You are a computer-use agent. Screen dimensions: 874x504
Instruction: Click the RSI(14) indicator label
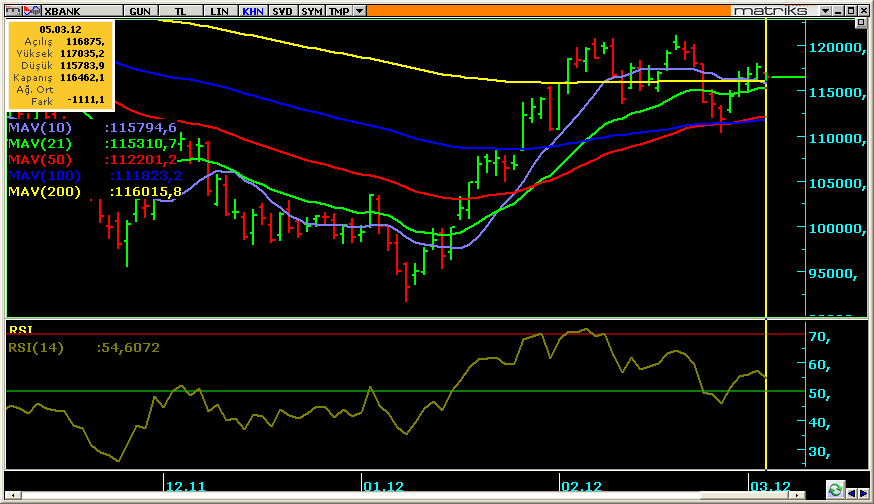(x=36, y=348)
